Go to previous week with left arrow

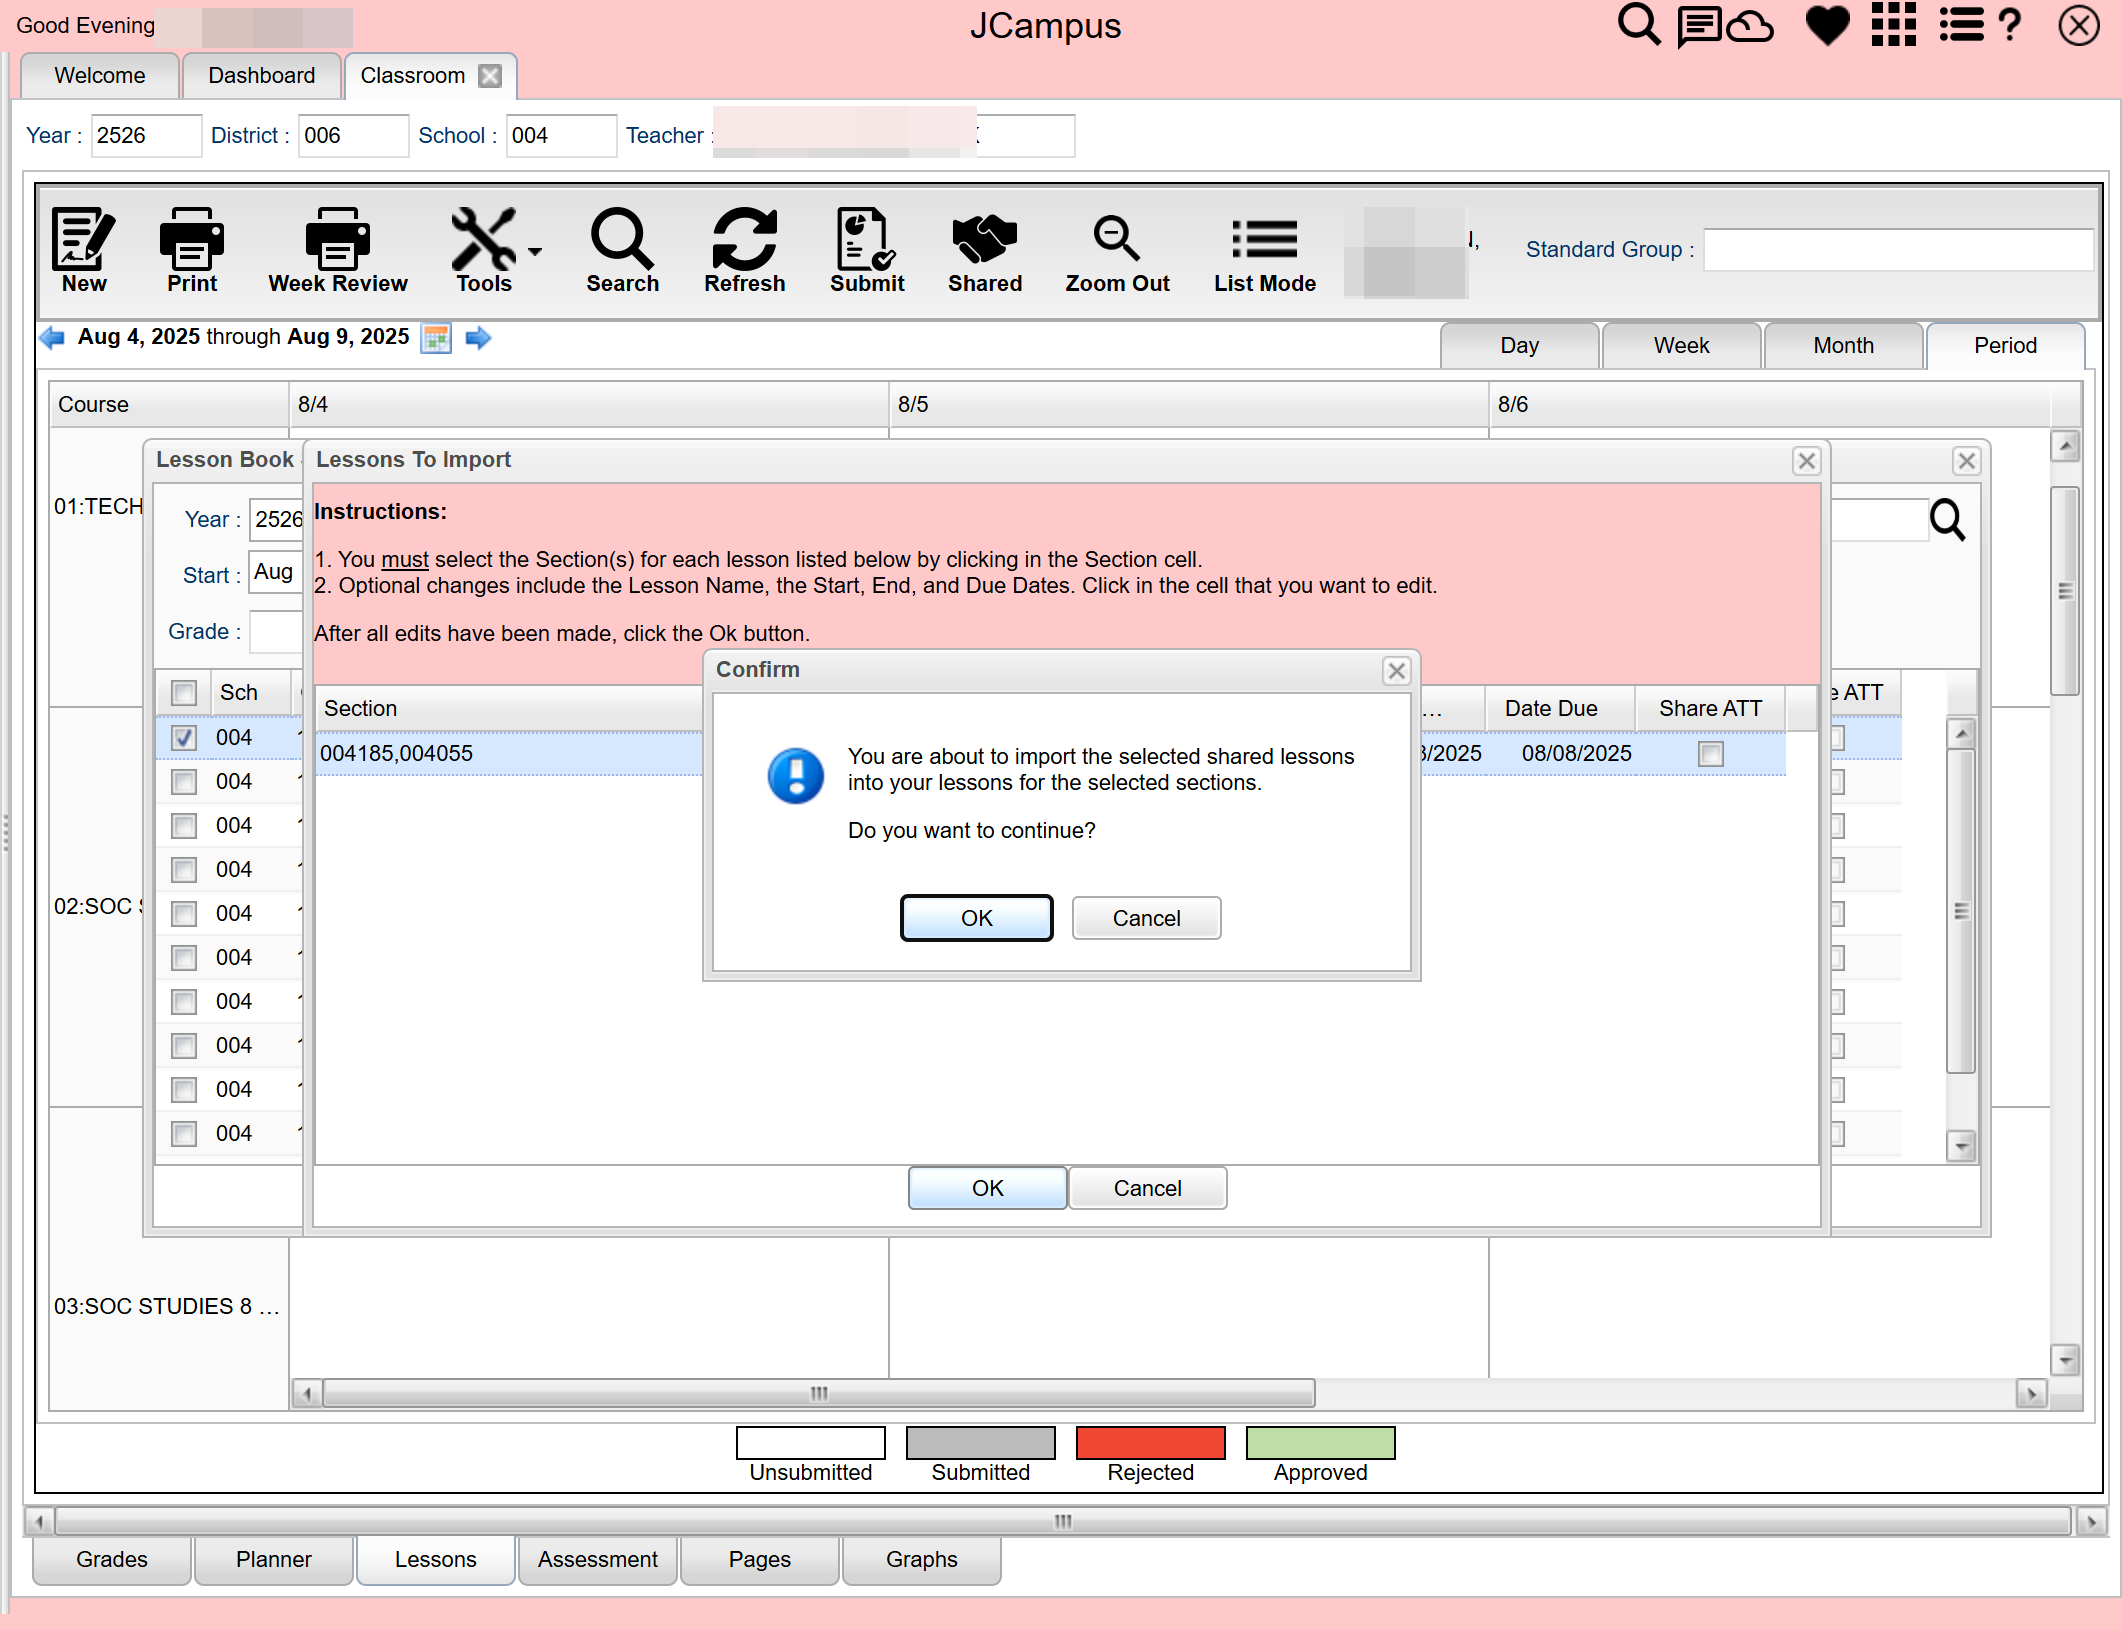click(x=52, y=338)
